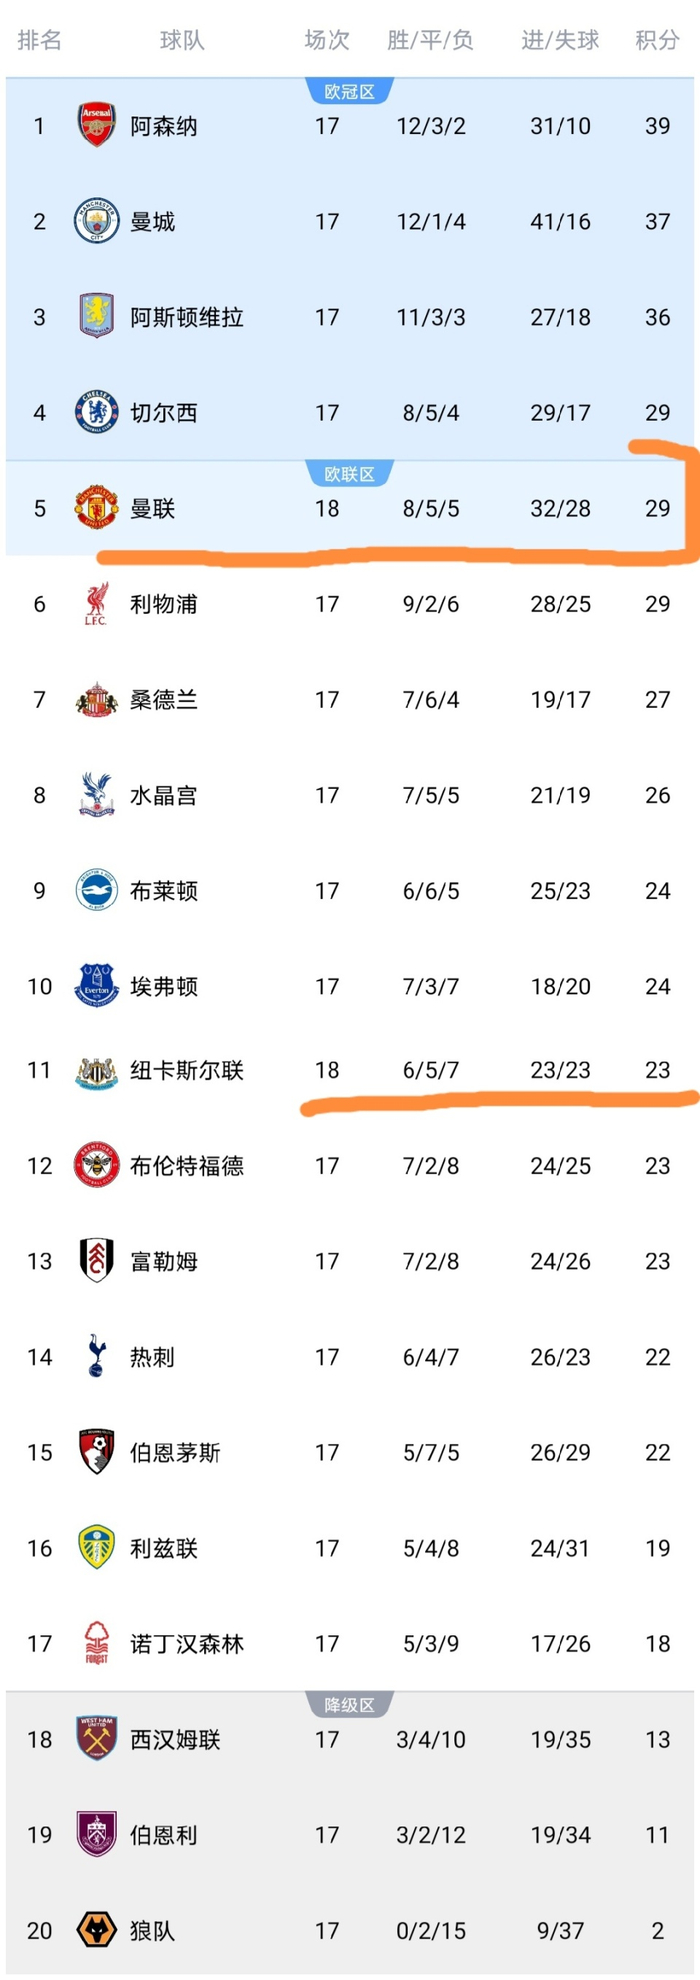Click the Tottenham (热刺) cockerel crest
The height and width of the screenshot is (1980, 700).
(x=96, y=1357)
